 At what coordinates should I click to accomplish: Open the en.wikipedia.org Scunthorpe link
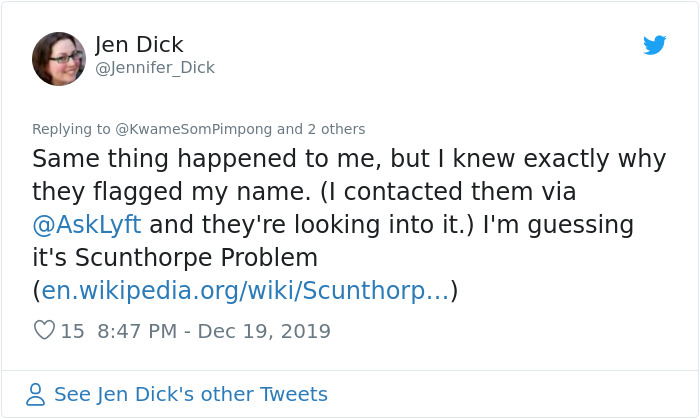tap(245, 291)
